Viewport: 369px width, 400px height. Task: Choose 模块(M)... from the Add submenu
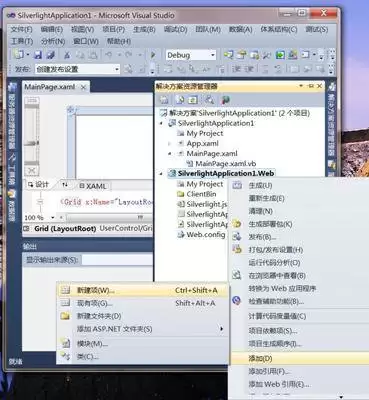[x=143, y=344]
